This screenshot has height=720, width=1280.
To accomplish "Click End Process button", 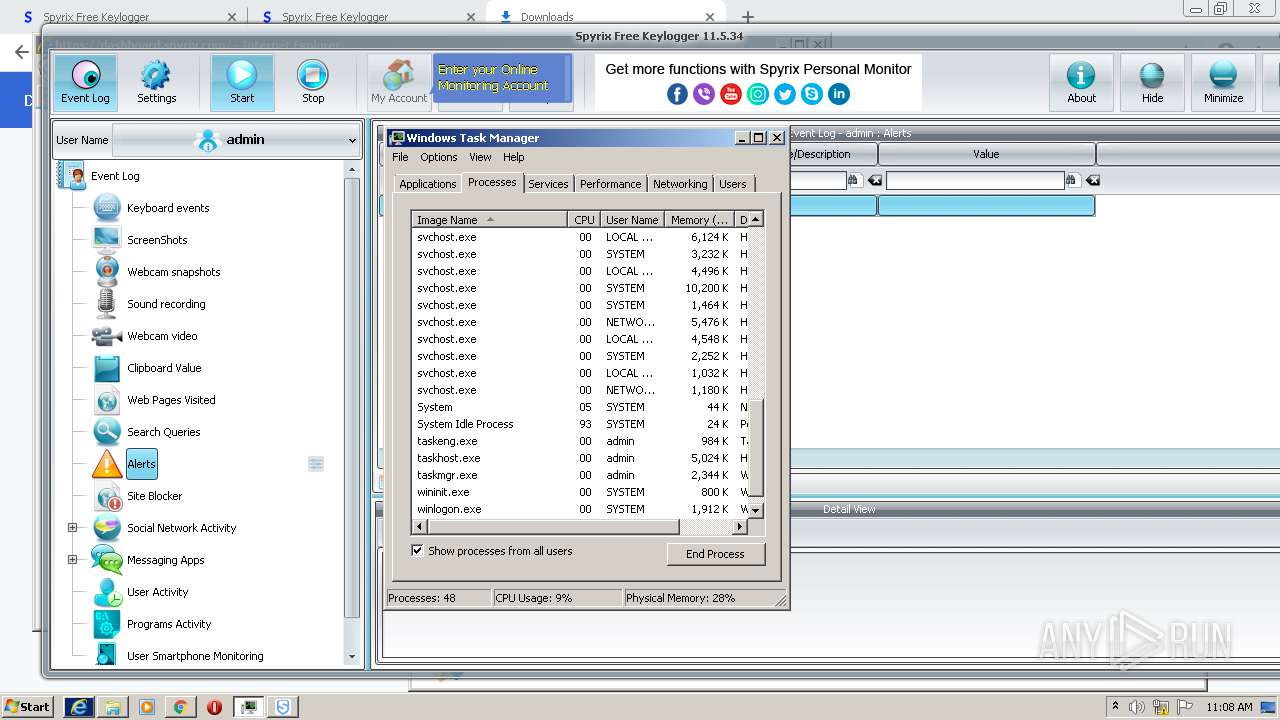I will point(715,554).
